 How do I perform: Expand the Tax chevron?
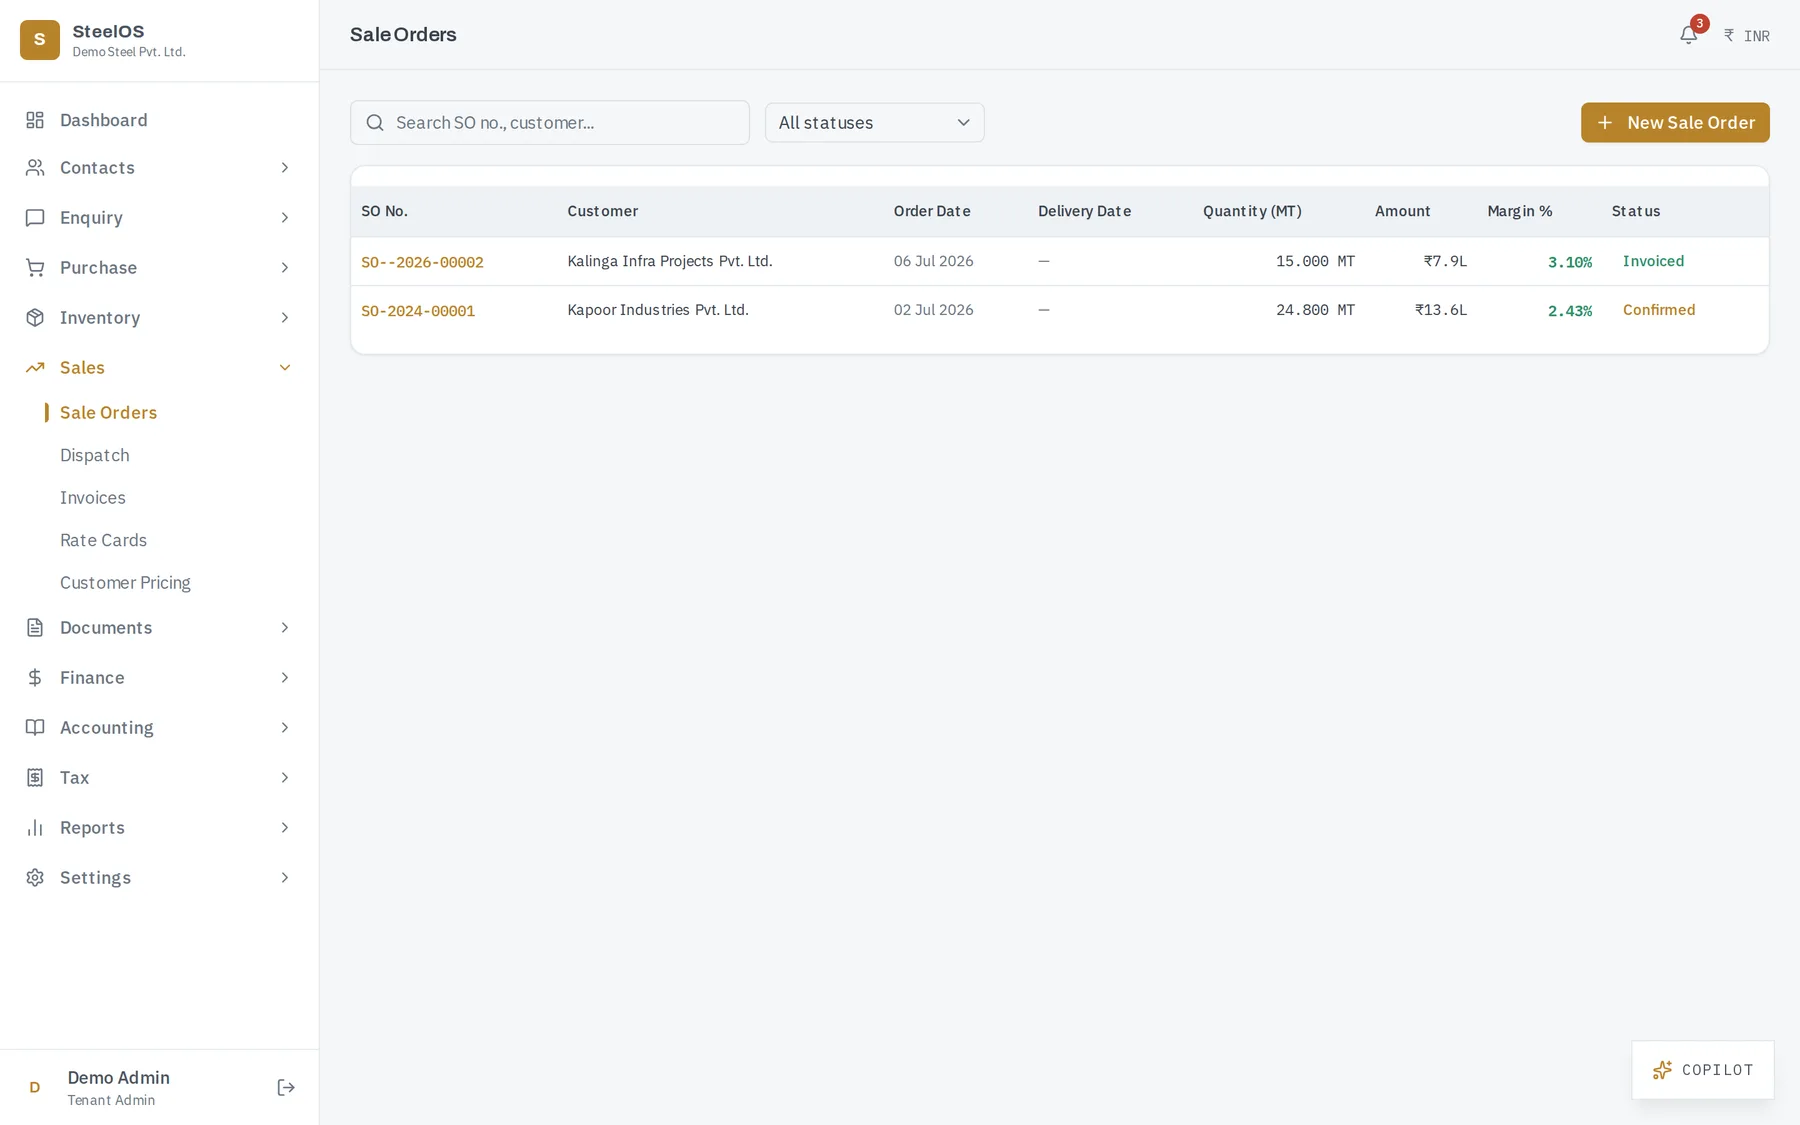285,777
